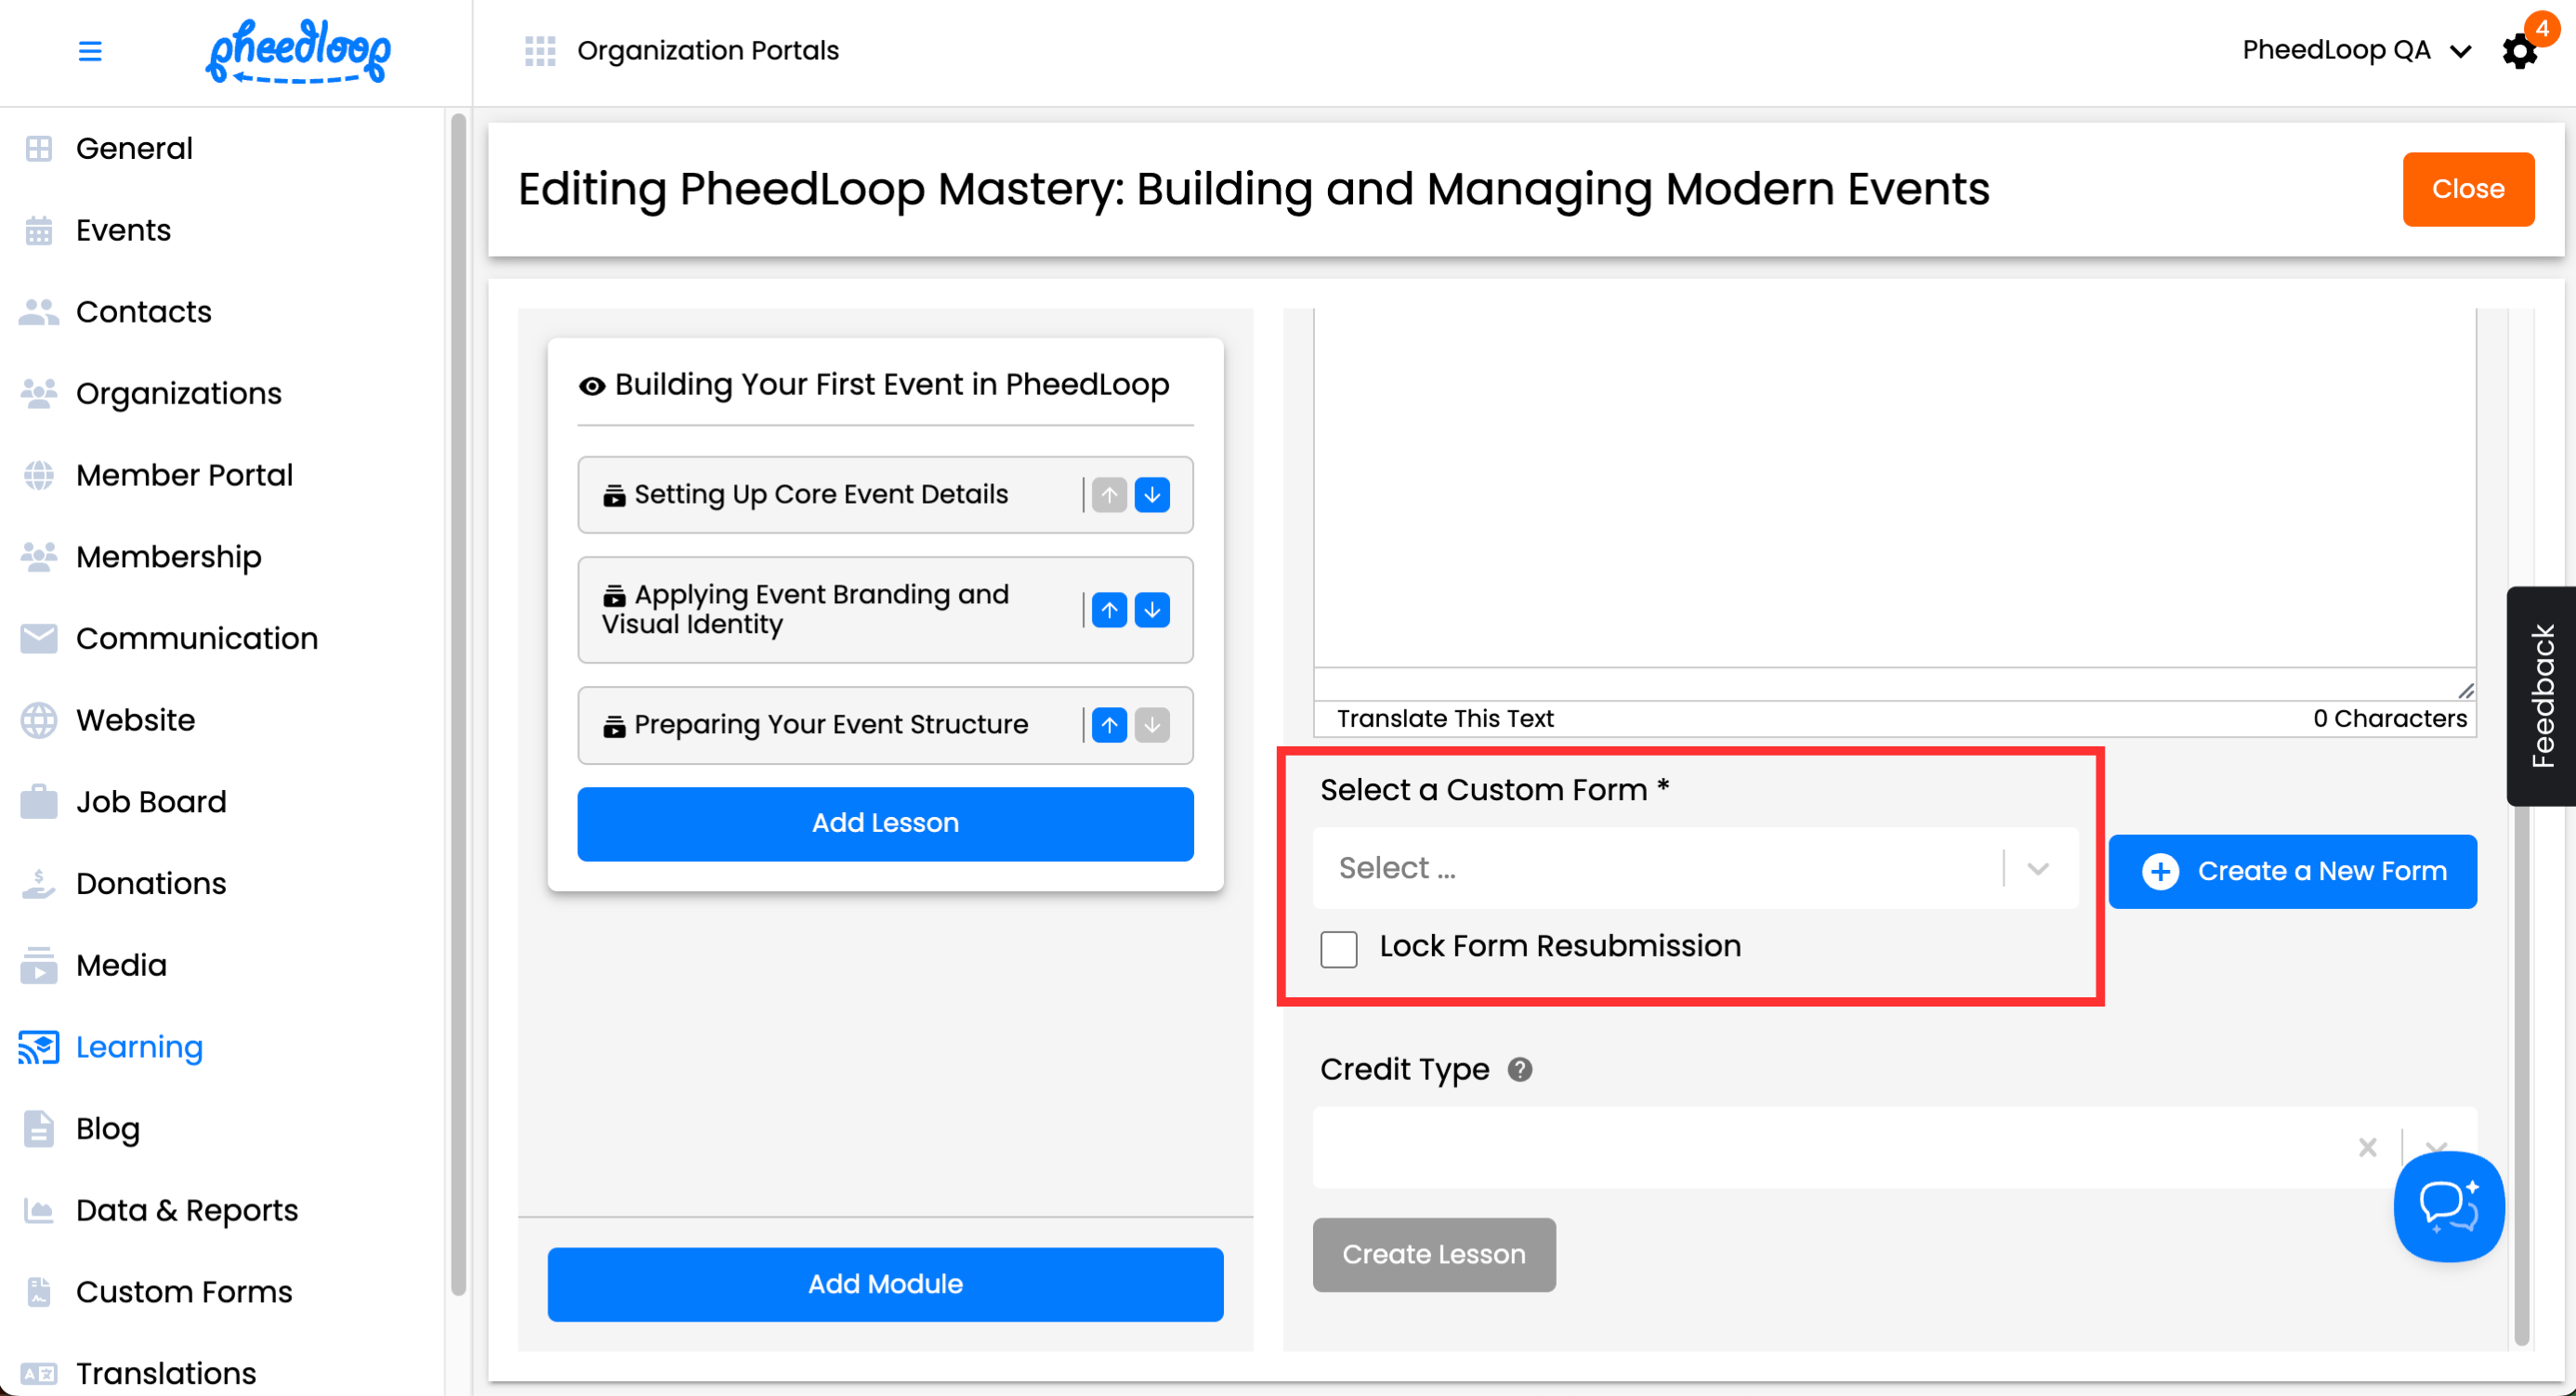Click the sidebar vertical scrollbar

(x=458, y=700)
